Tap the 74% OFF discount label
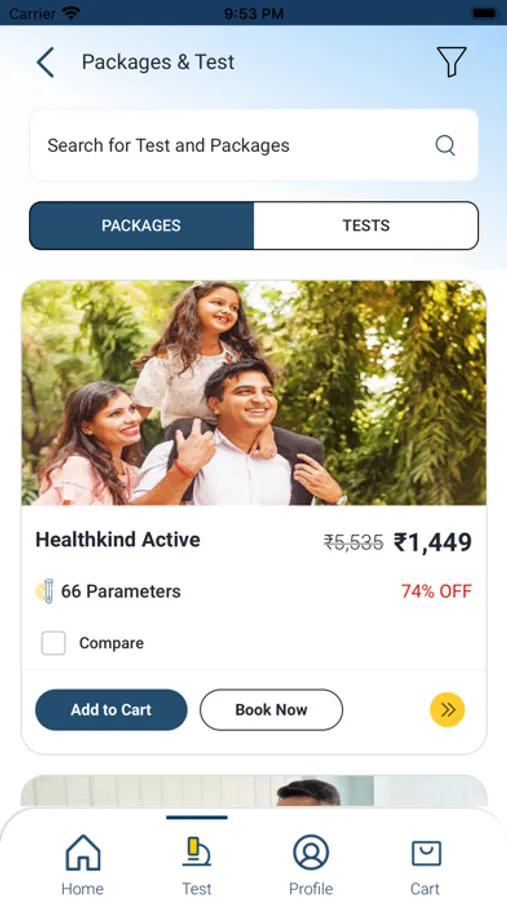 pos(436,591)
